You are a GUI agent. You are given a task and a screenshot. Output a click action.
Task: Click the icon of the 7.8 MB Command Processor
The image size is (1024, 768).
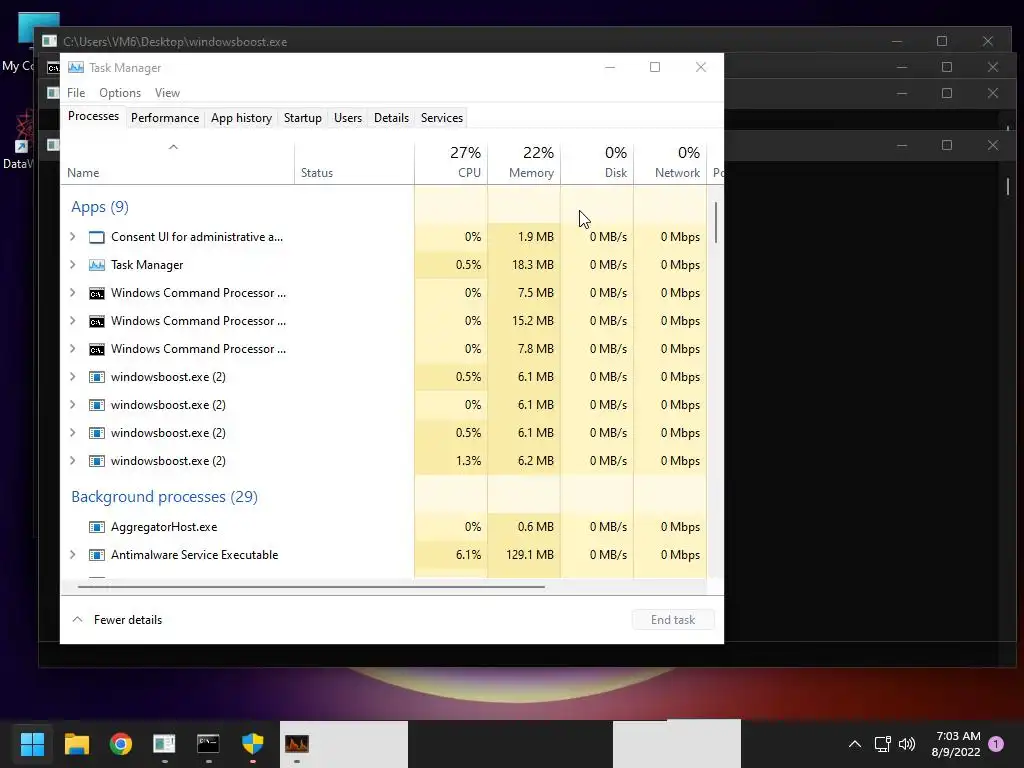(x=97, y=349)
